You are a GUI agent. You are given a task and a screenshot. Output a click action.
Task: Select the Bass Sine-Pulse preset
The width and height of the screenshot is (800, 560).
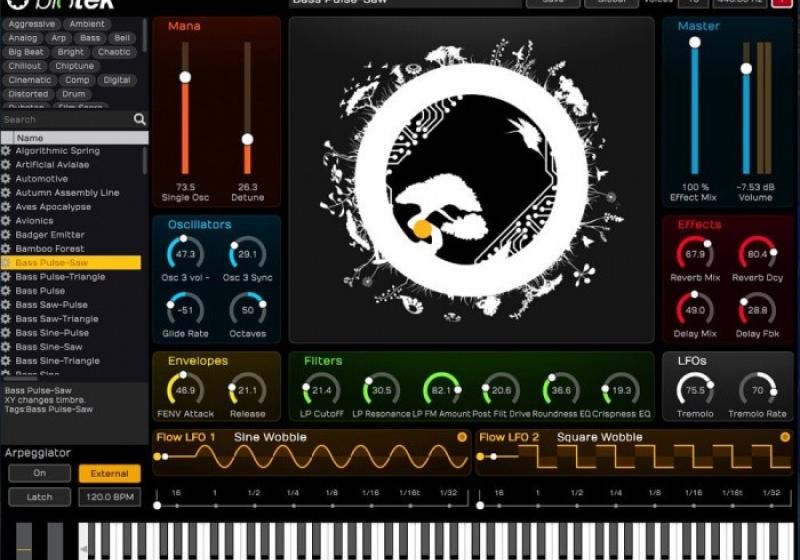click(52, 333)
